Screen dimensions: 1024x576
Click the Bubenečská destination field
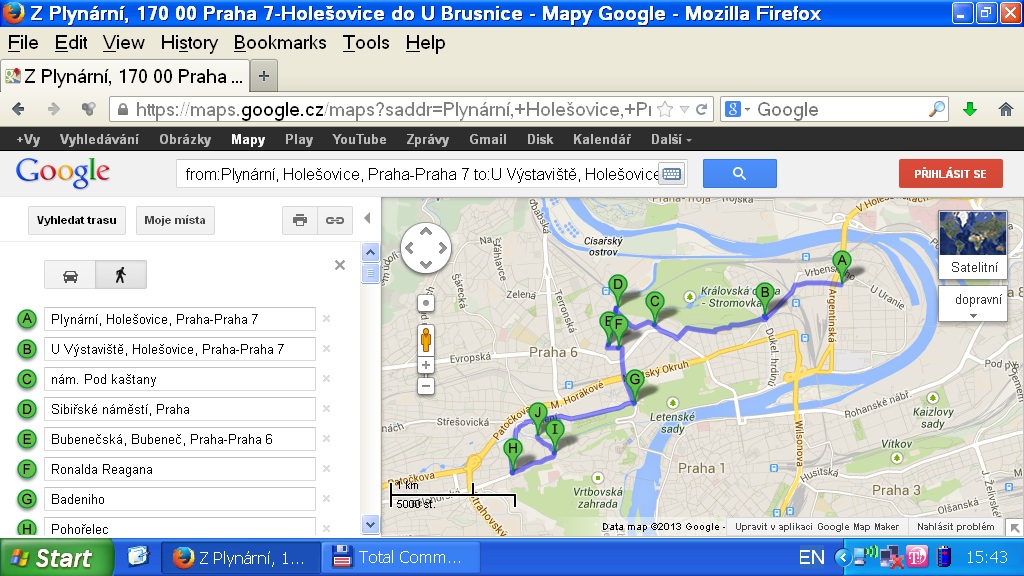coord(180,439)
